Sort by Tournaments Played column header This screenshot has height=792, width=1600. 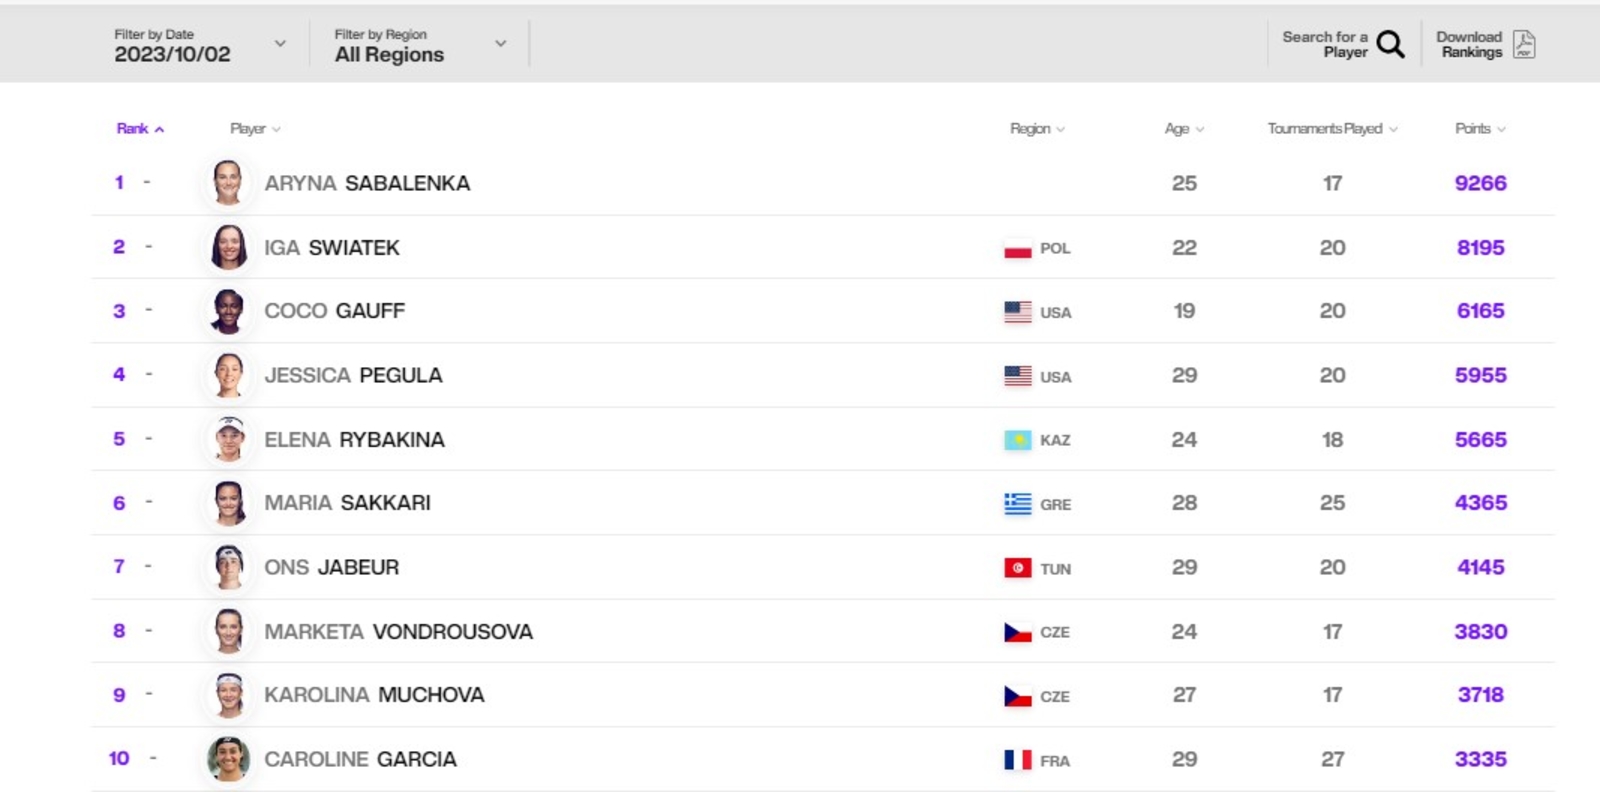coord(1332,128)
